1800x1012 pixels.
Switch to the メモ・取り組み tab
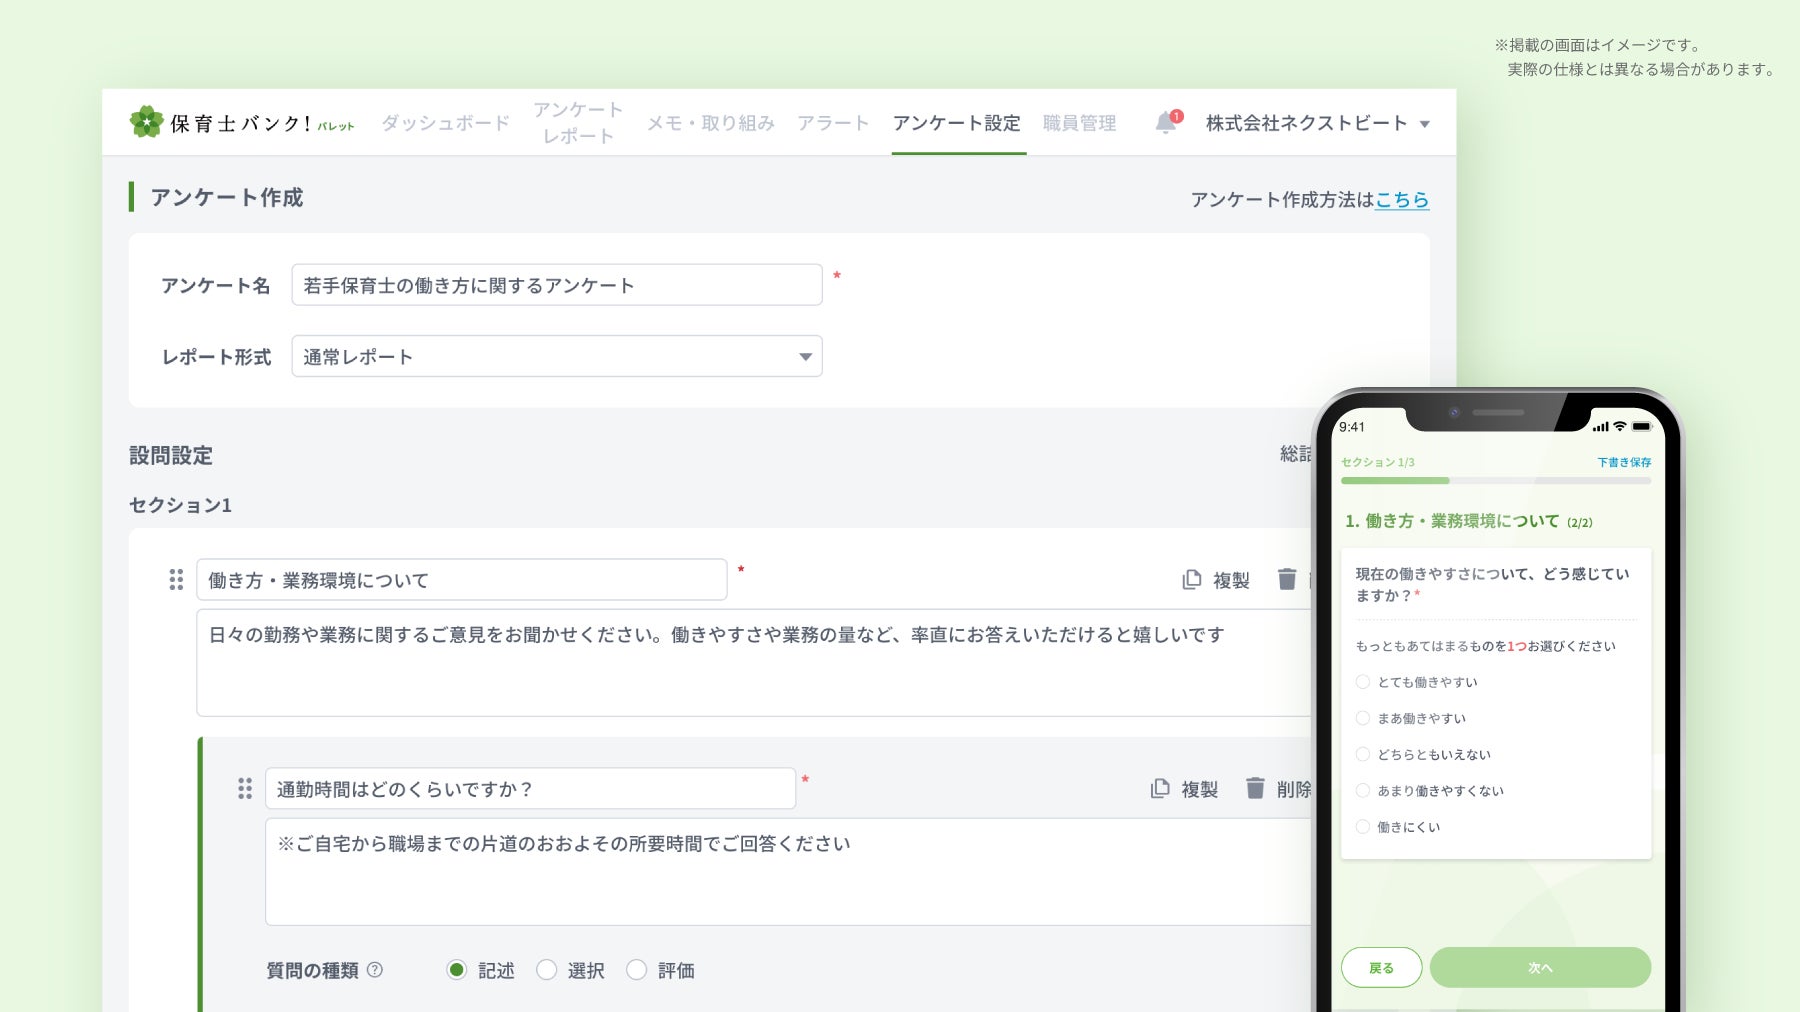point(710,123)
